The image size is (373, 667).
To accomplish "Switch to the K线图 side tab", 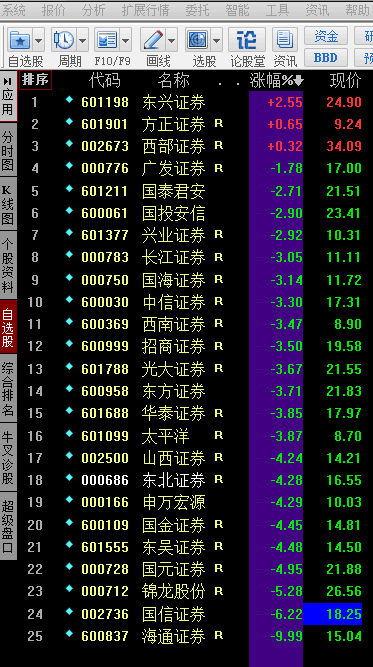I will click(8, 204).
